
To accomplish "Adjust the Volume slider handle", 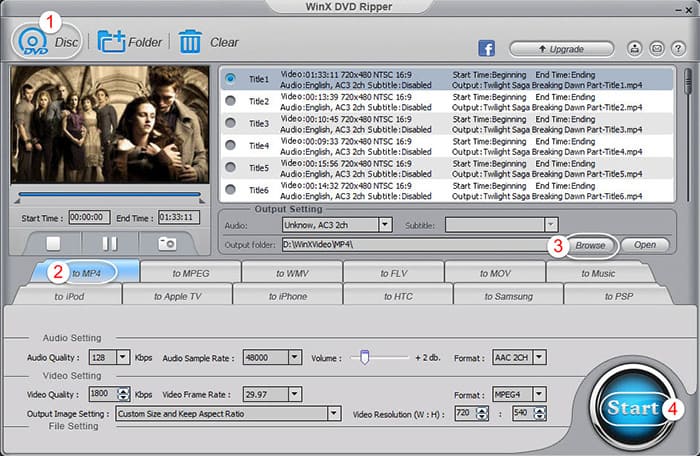I will pos(365,357).
